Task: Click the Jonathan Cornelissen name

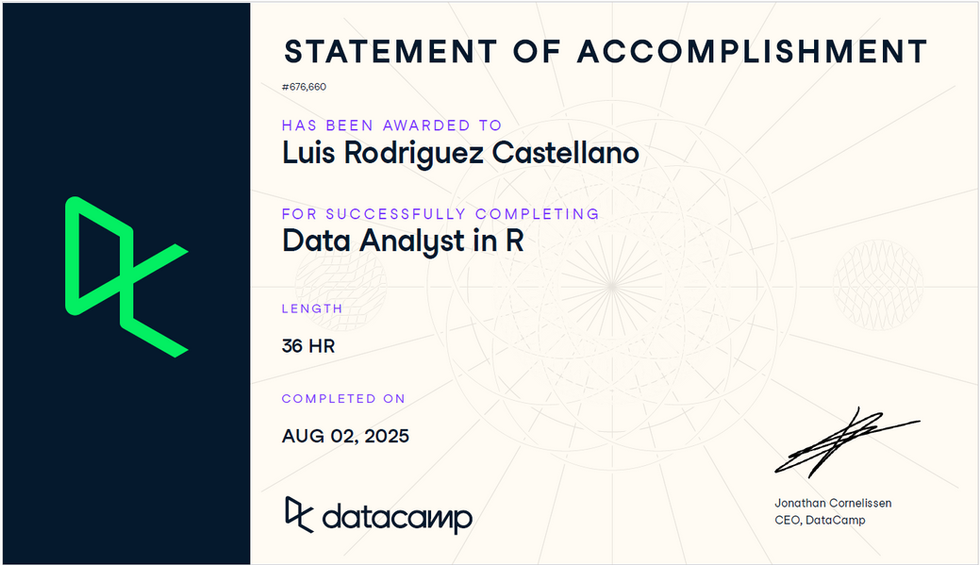Action: pyautogui.click(x=833, y=503)
